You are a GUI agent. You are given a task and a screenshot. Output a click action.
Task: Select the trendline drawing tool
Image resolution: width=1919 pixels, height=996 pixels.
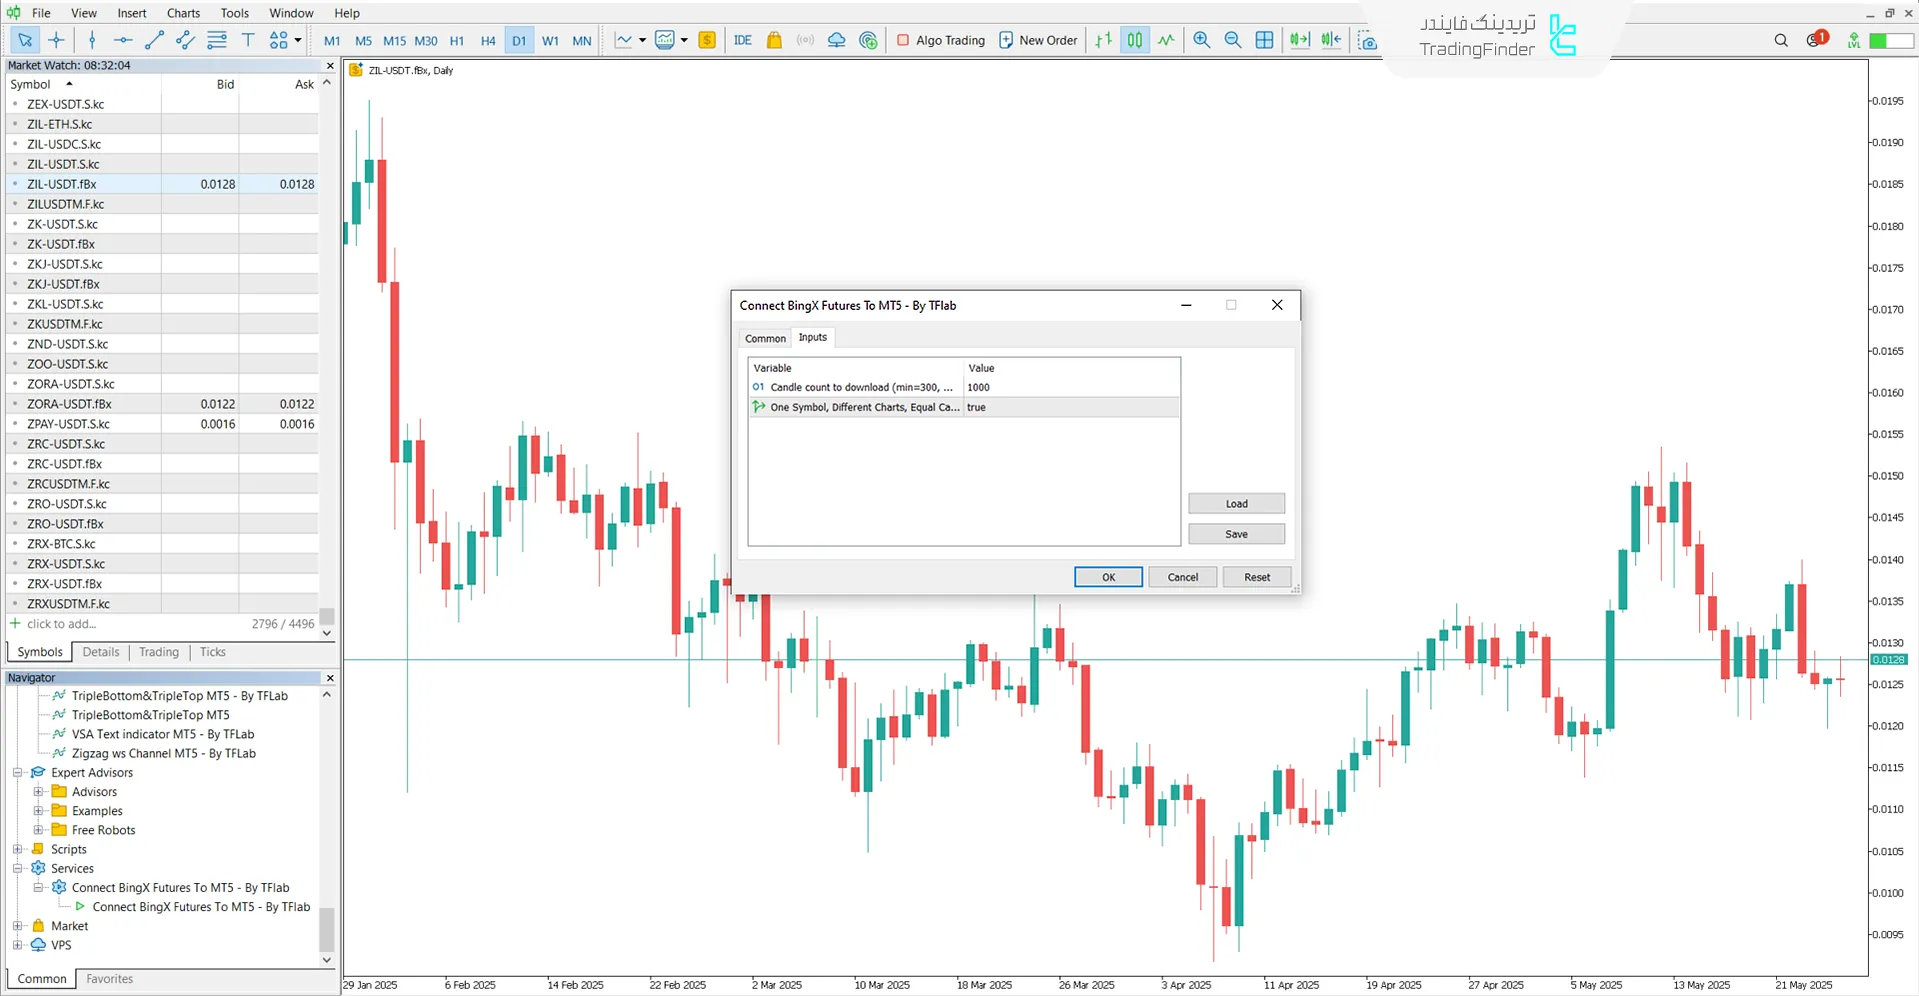tap(154, 40)
